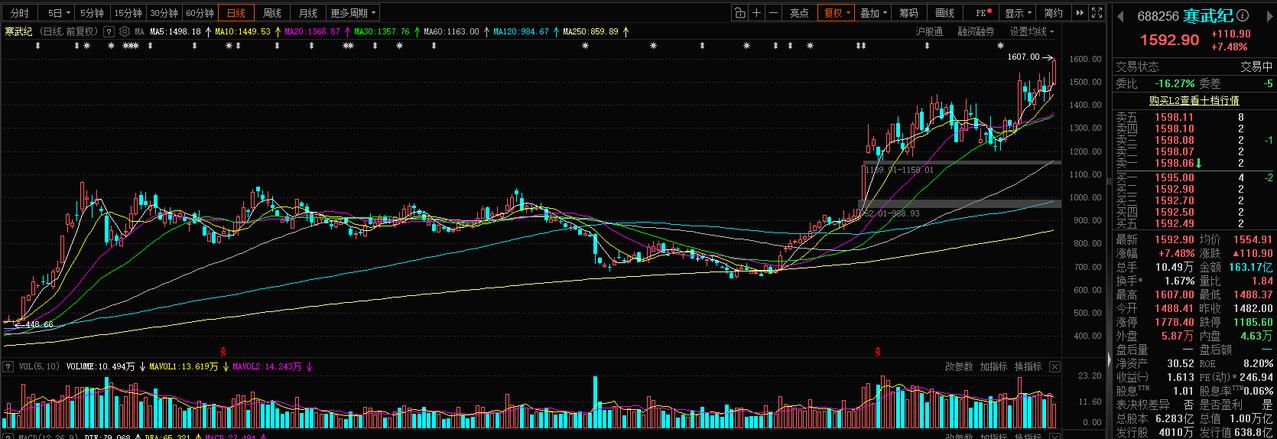The width and height of the screenshot is (1277, 439).
Task: Click the red S marker near chart start
Action: point(223,352)
